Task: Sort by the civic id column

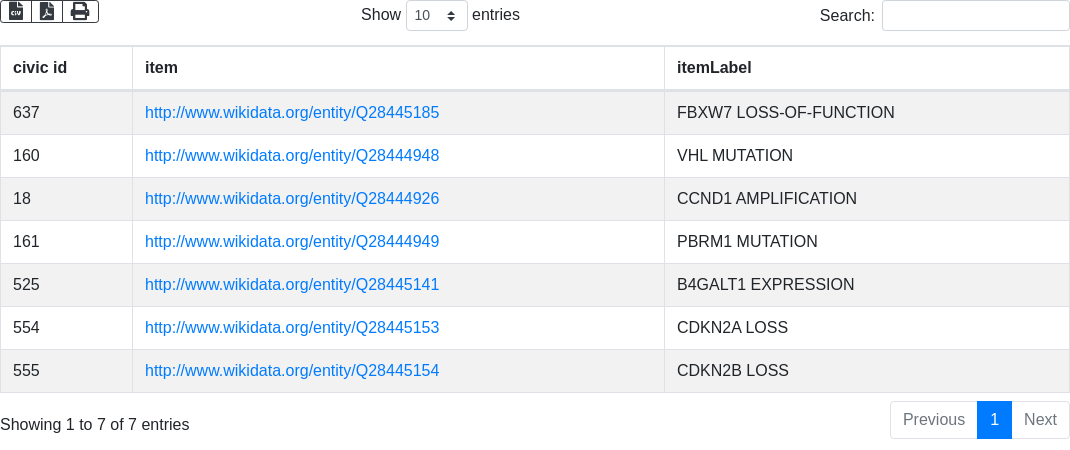Action: click(40, 68)
